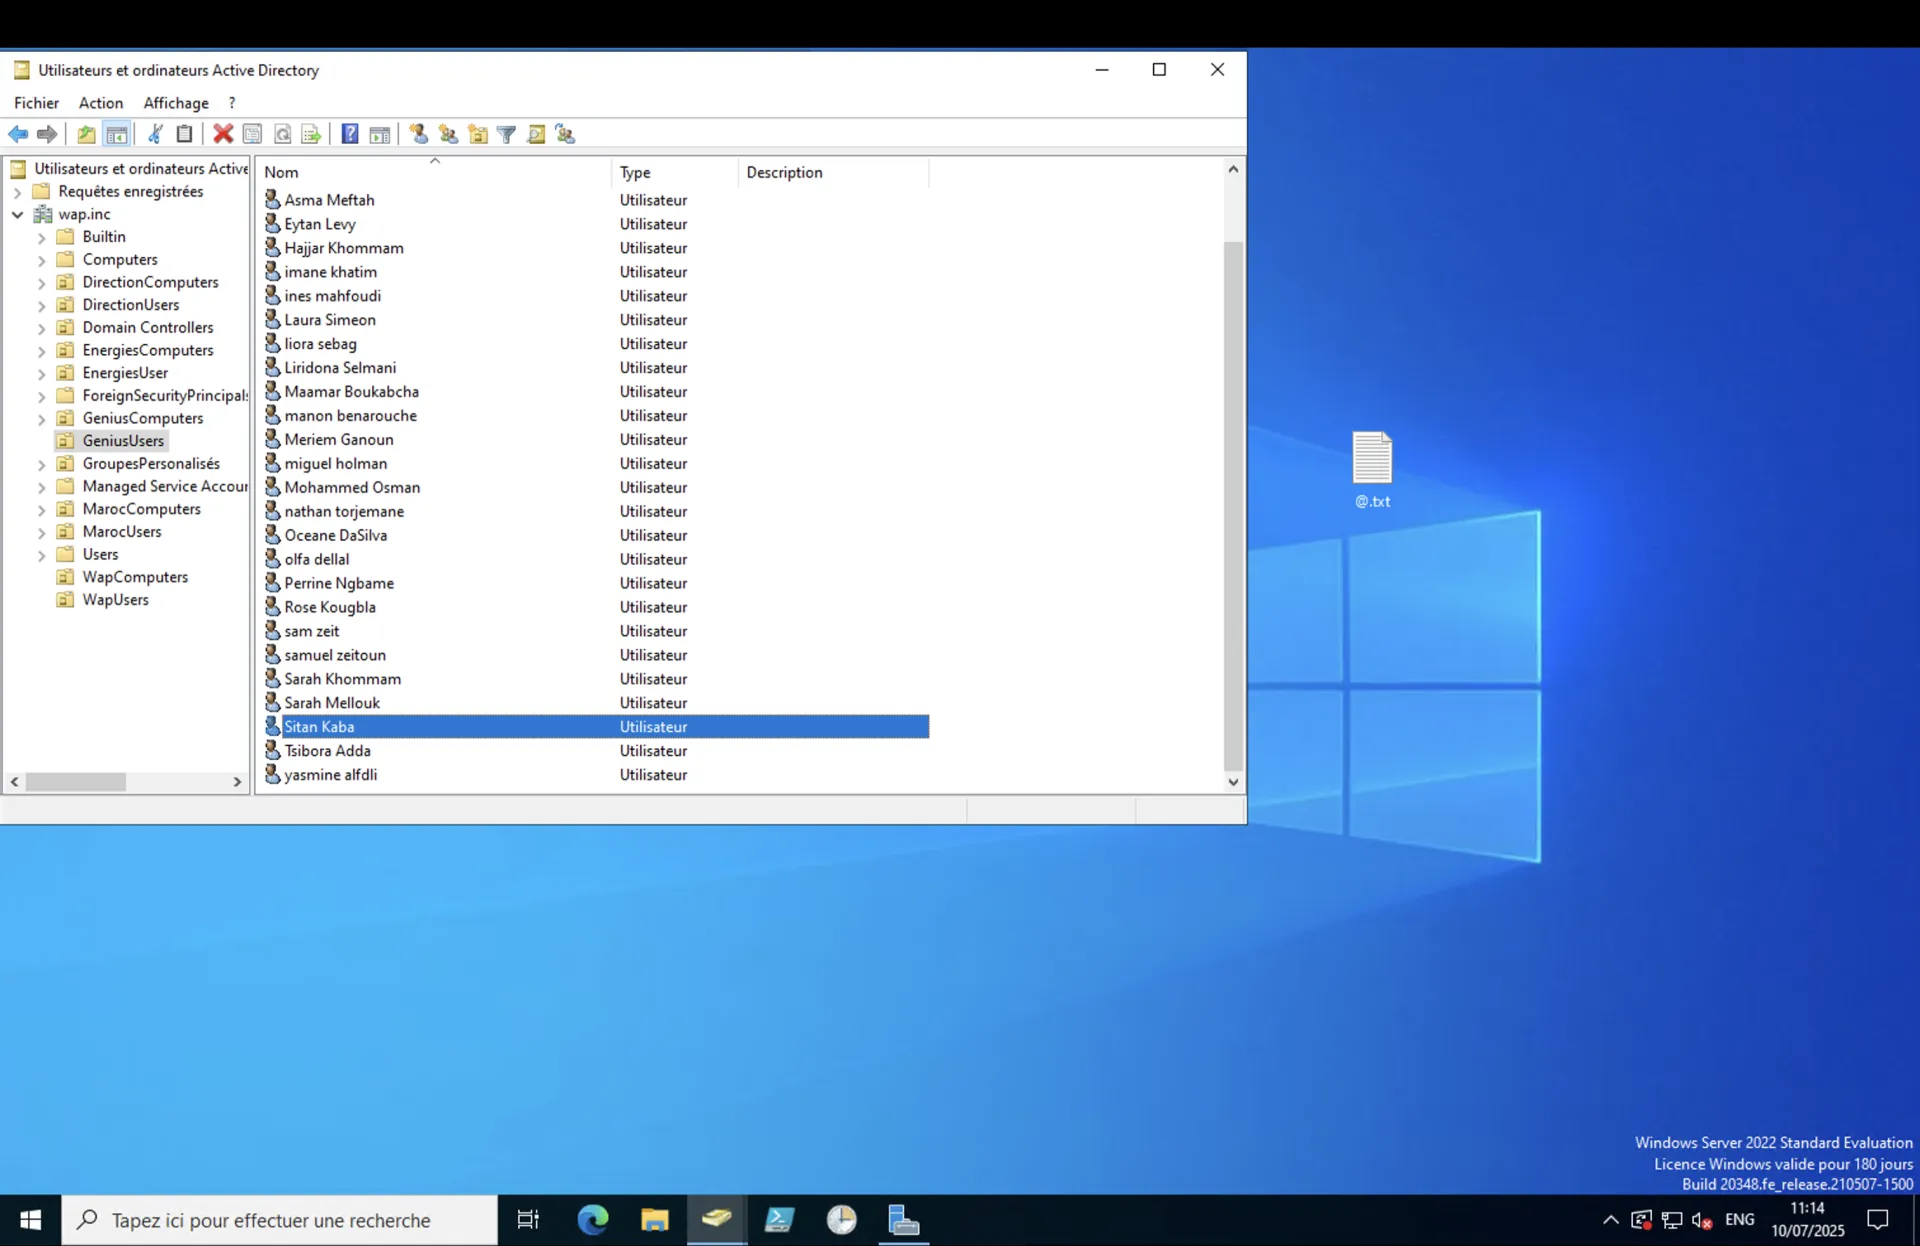This screenshot has height=1246, width=1920.
Task: Open Task View on taskbar
Action: point(528,1220)
